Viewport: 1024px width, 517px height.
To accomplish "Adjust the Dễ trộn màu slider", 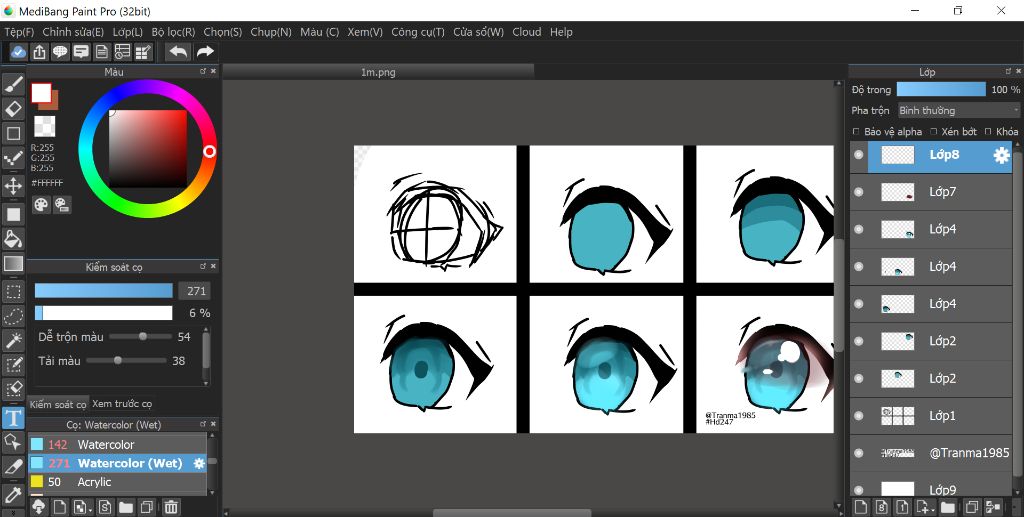I will tap(142, 337).
